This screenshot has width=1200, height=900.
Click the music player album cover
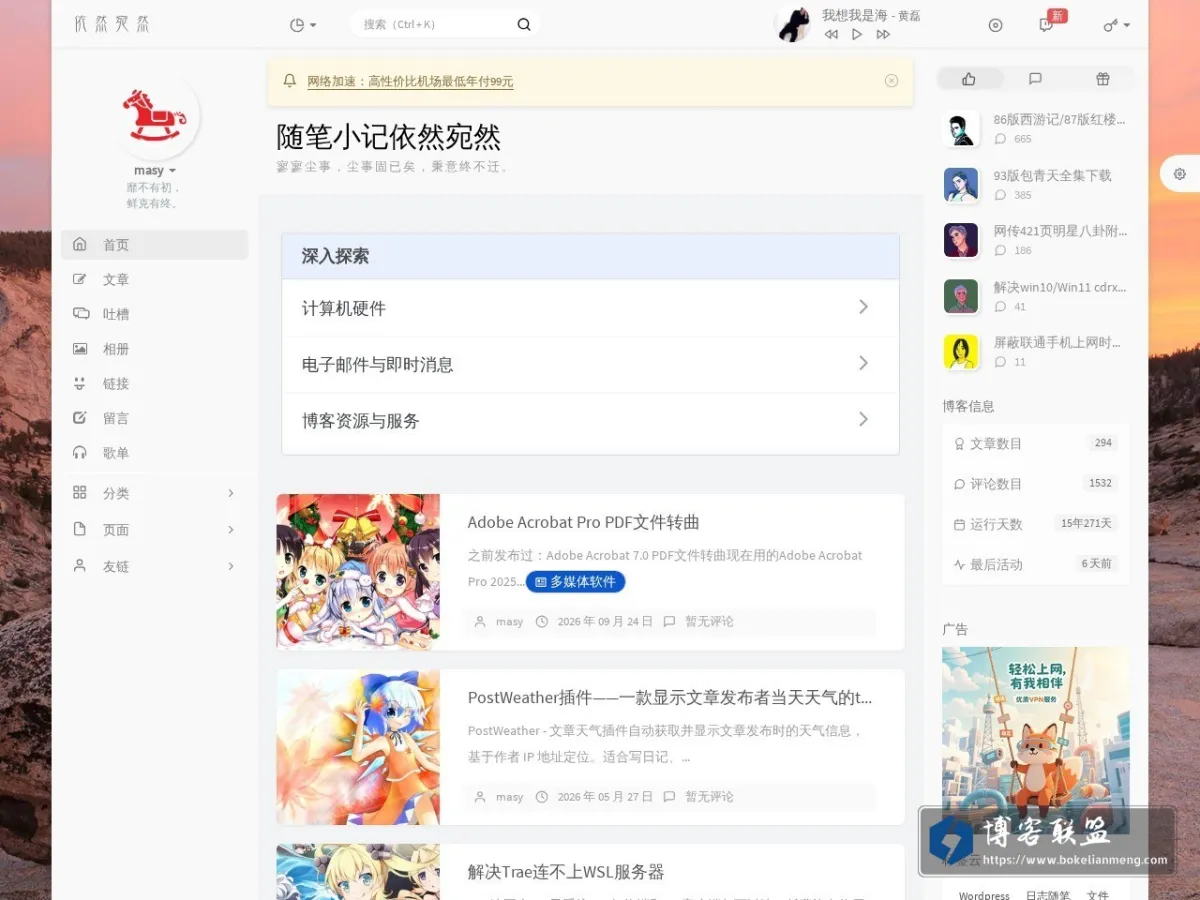[x=793, y=24]
